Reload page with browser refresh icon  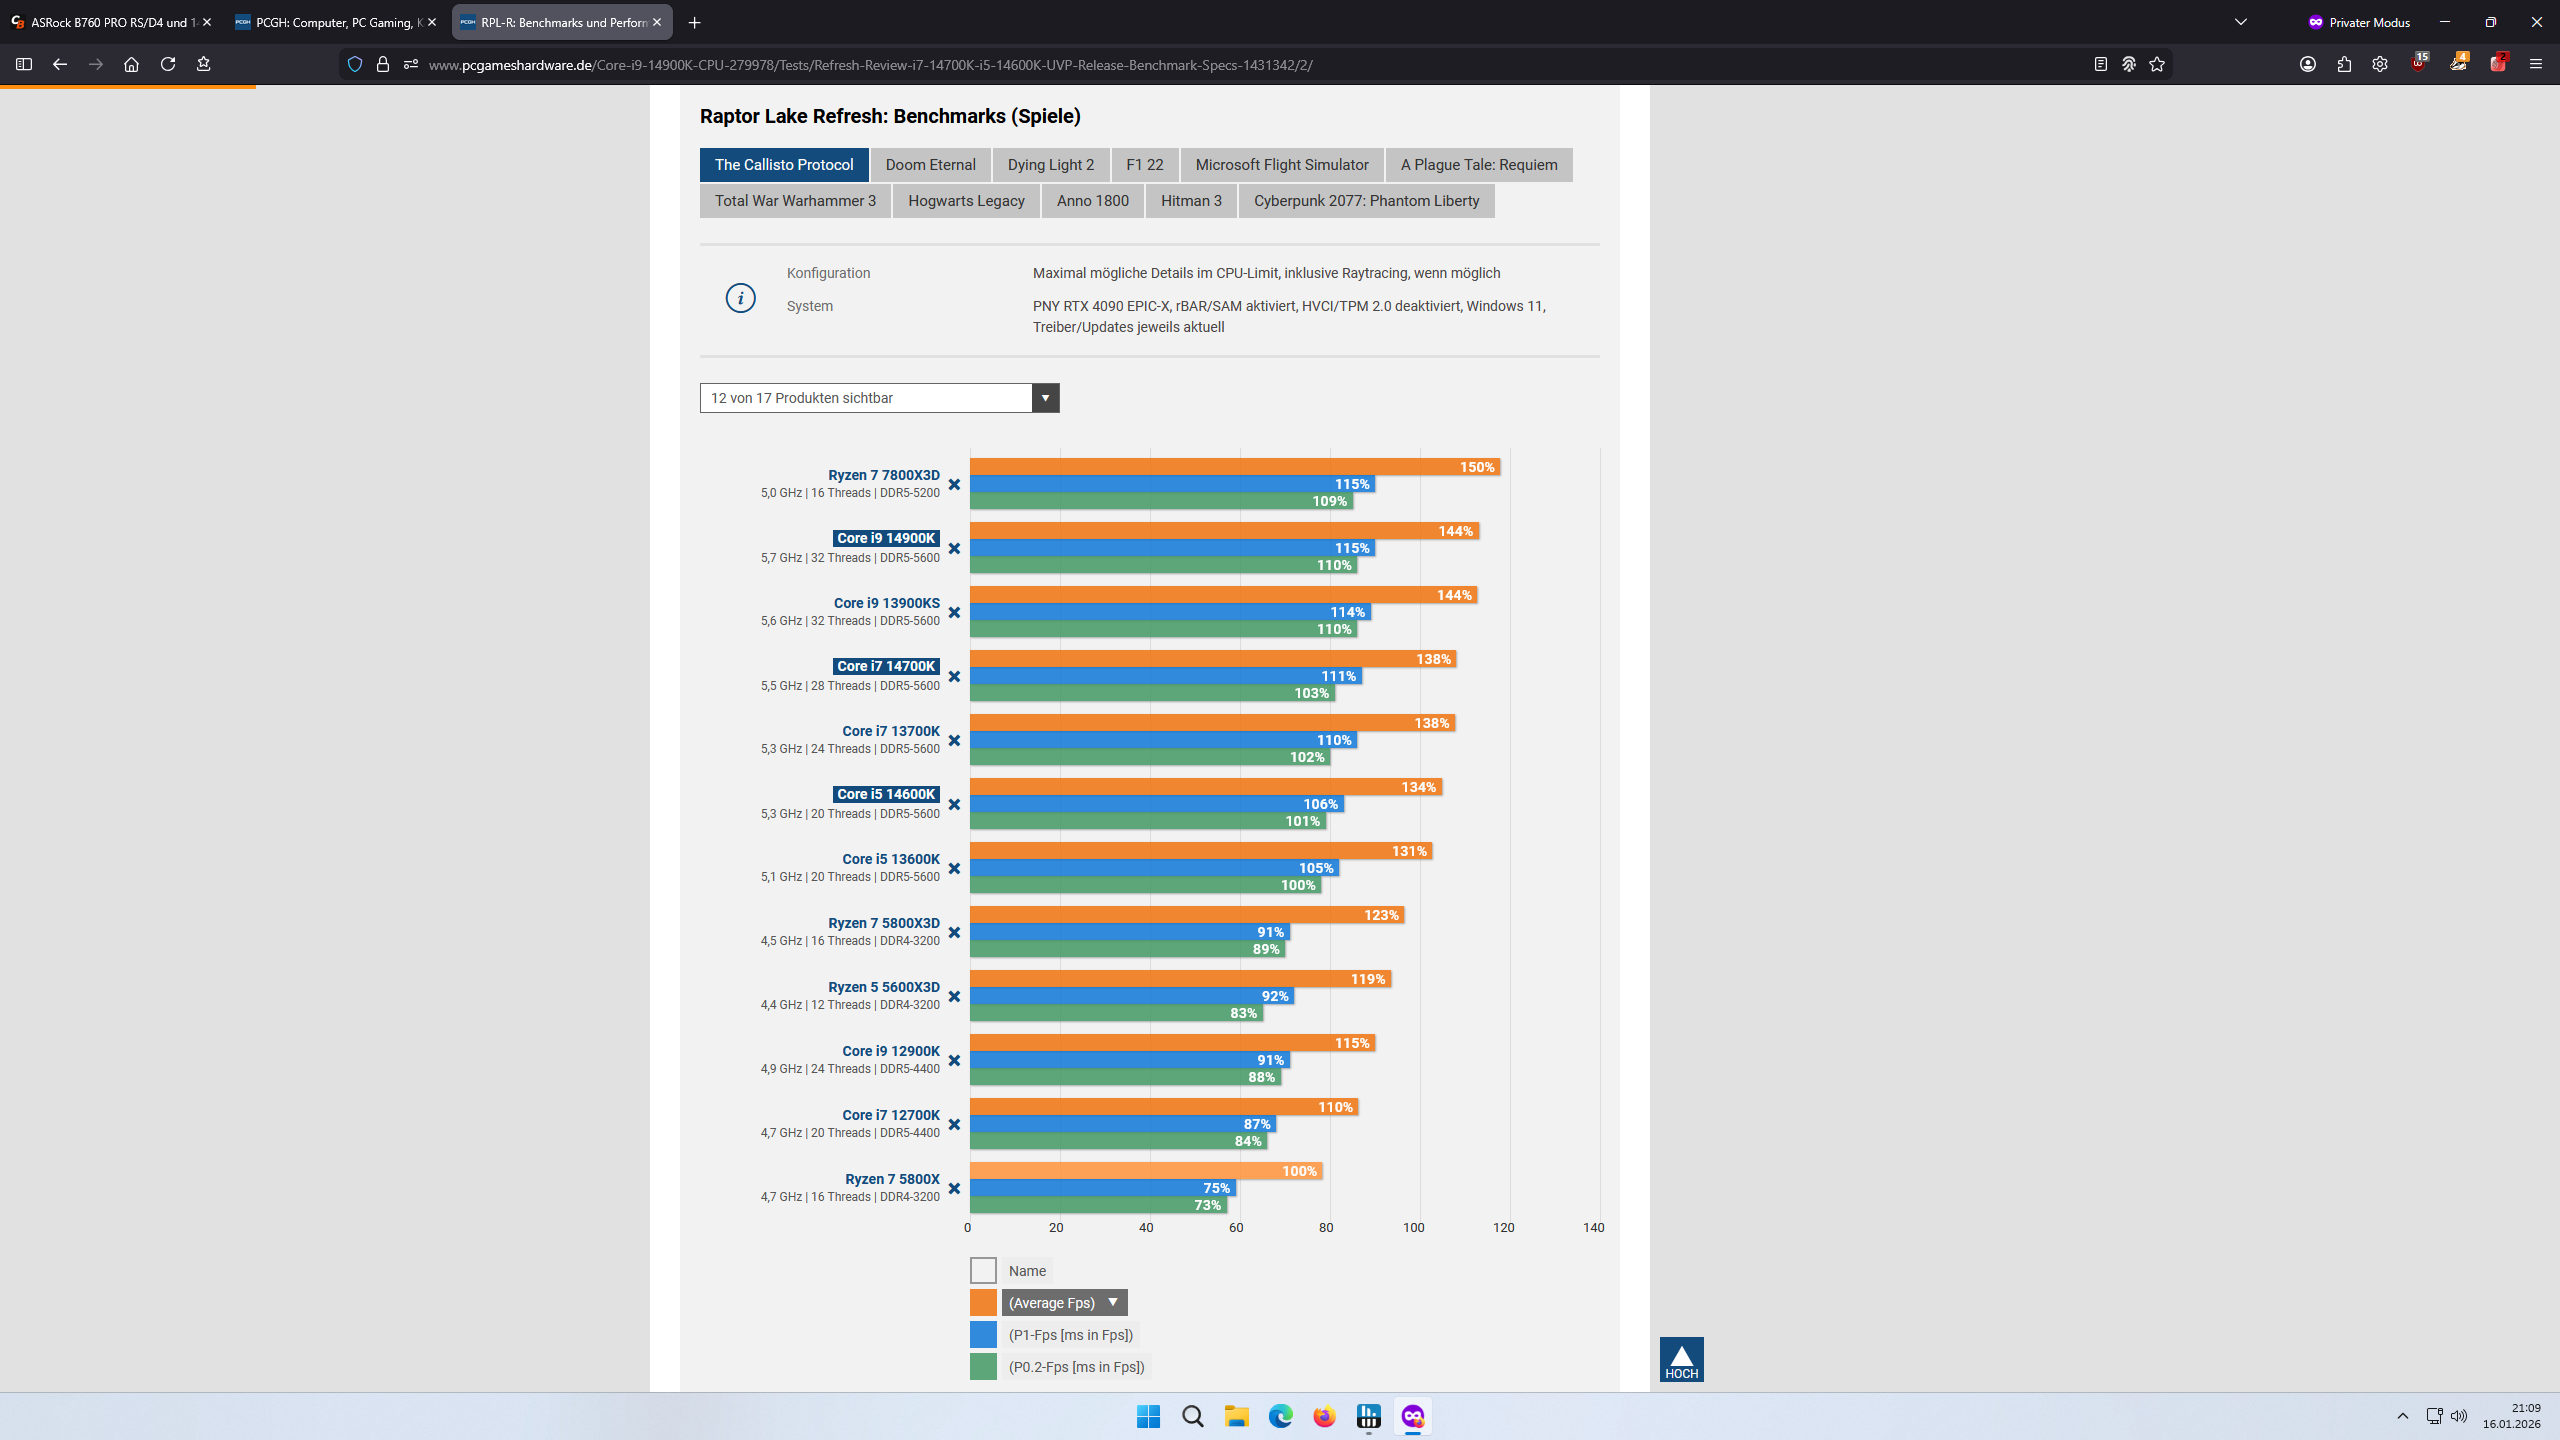tap(168, 64)
